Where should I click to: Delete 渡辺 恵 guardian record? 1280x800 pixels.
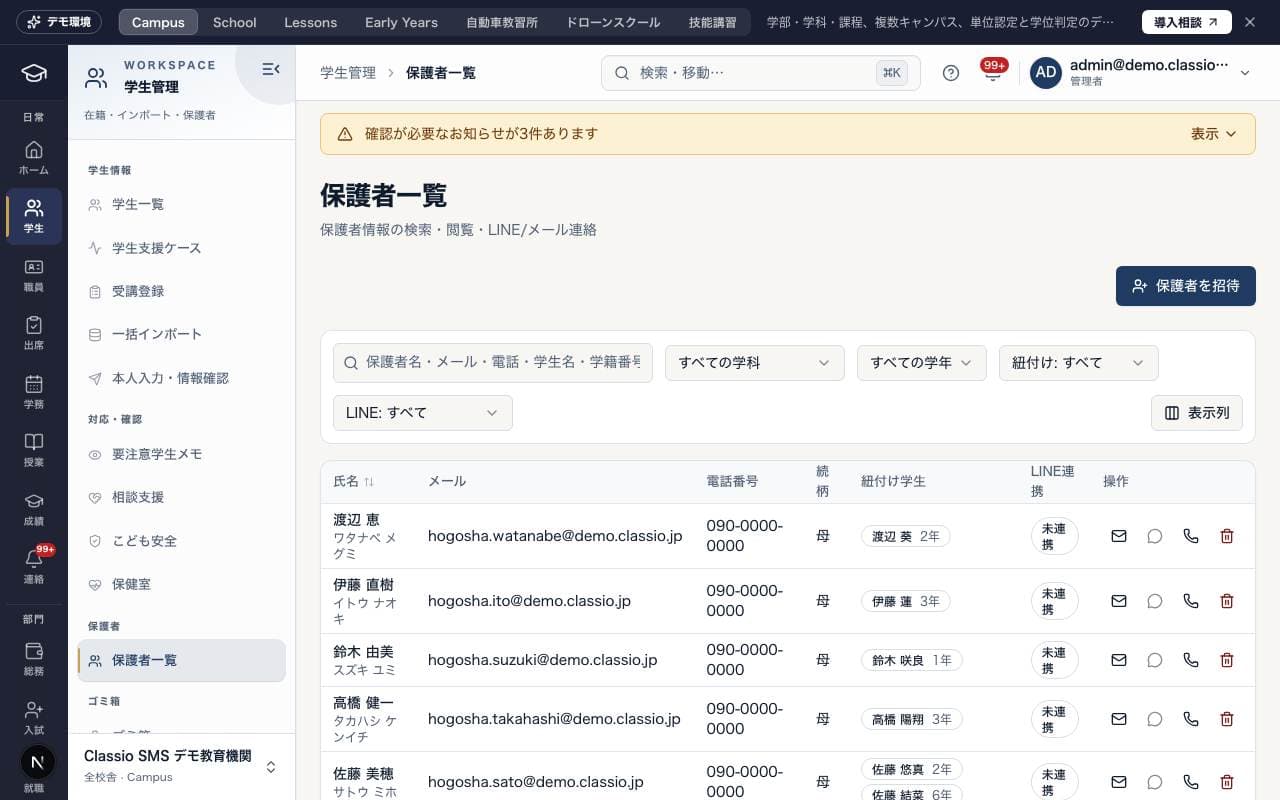point(1227,536)
